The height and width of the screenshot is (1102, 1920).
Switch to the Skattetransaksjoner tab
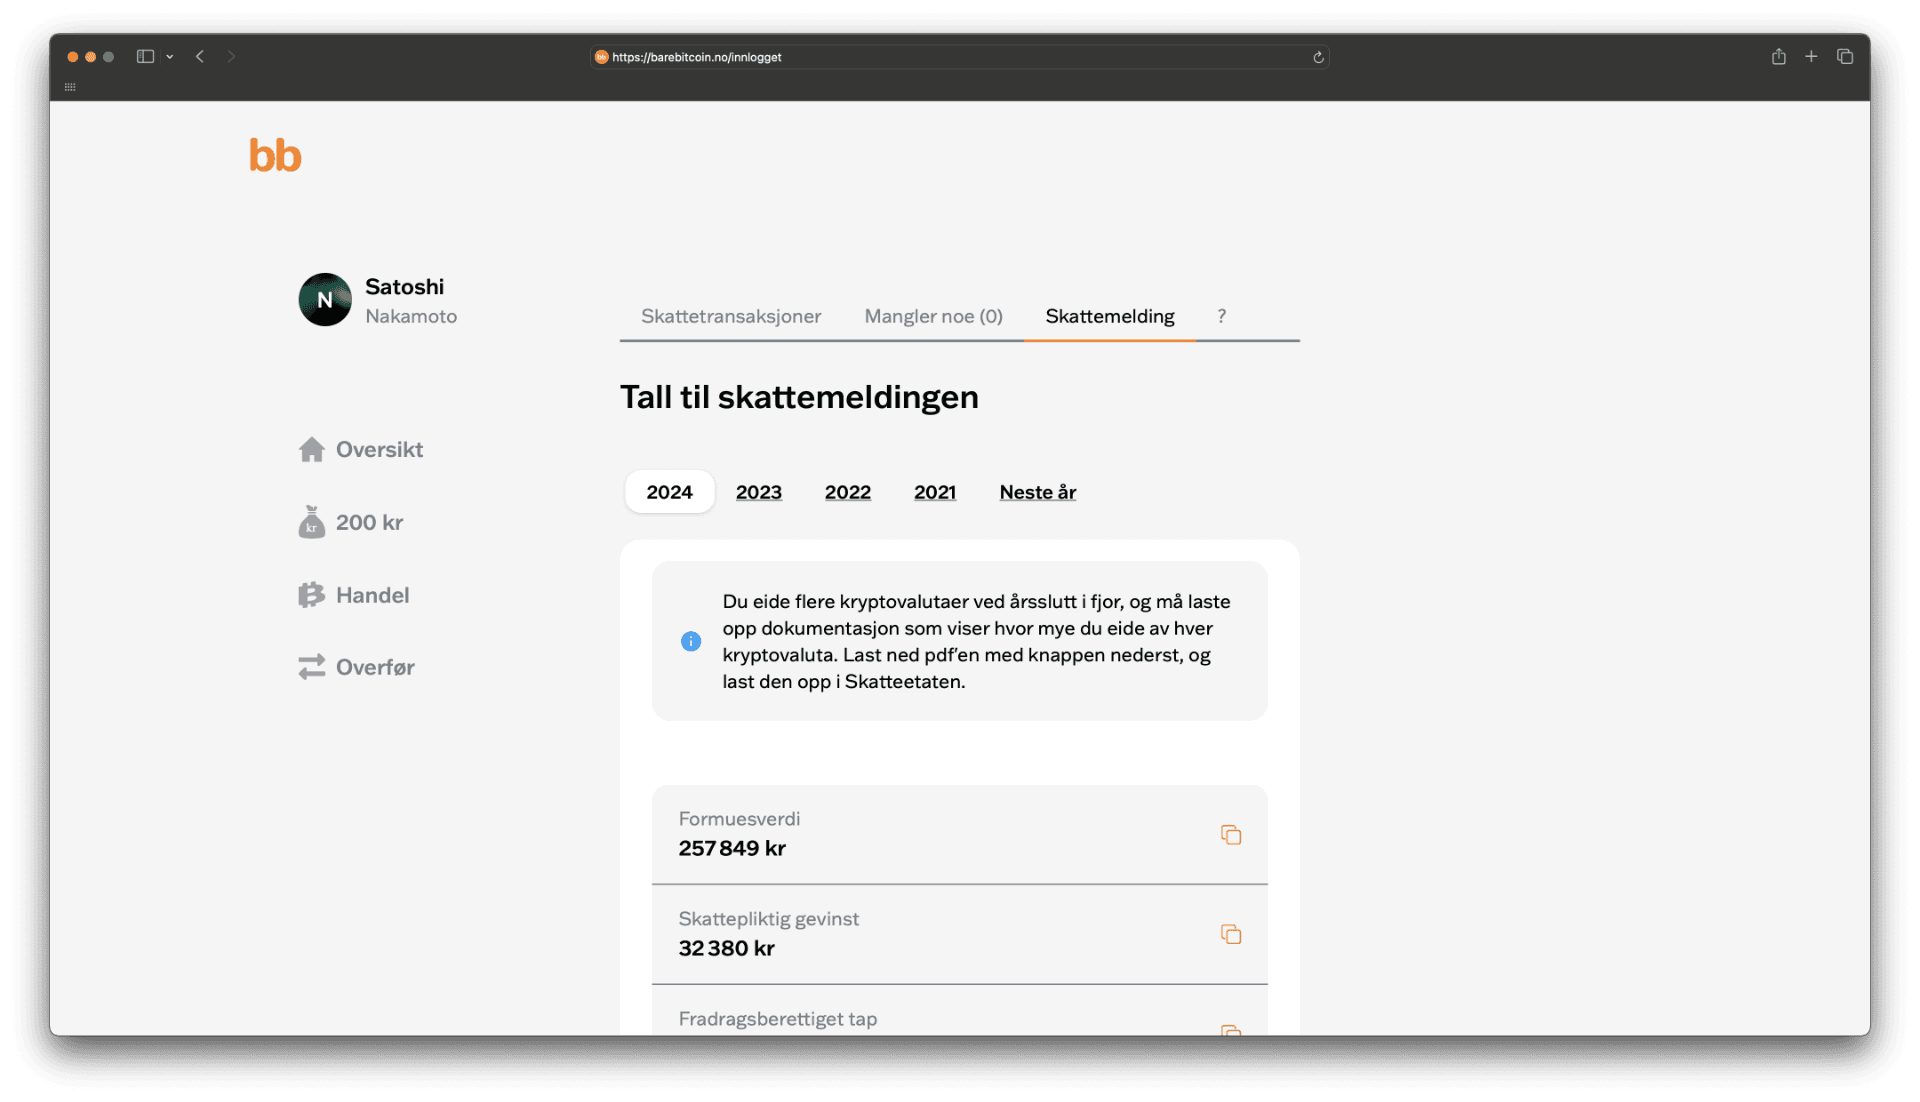731,316
